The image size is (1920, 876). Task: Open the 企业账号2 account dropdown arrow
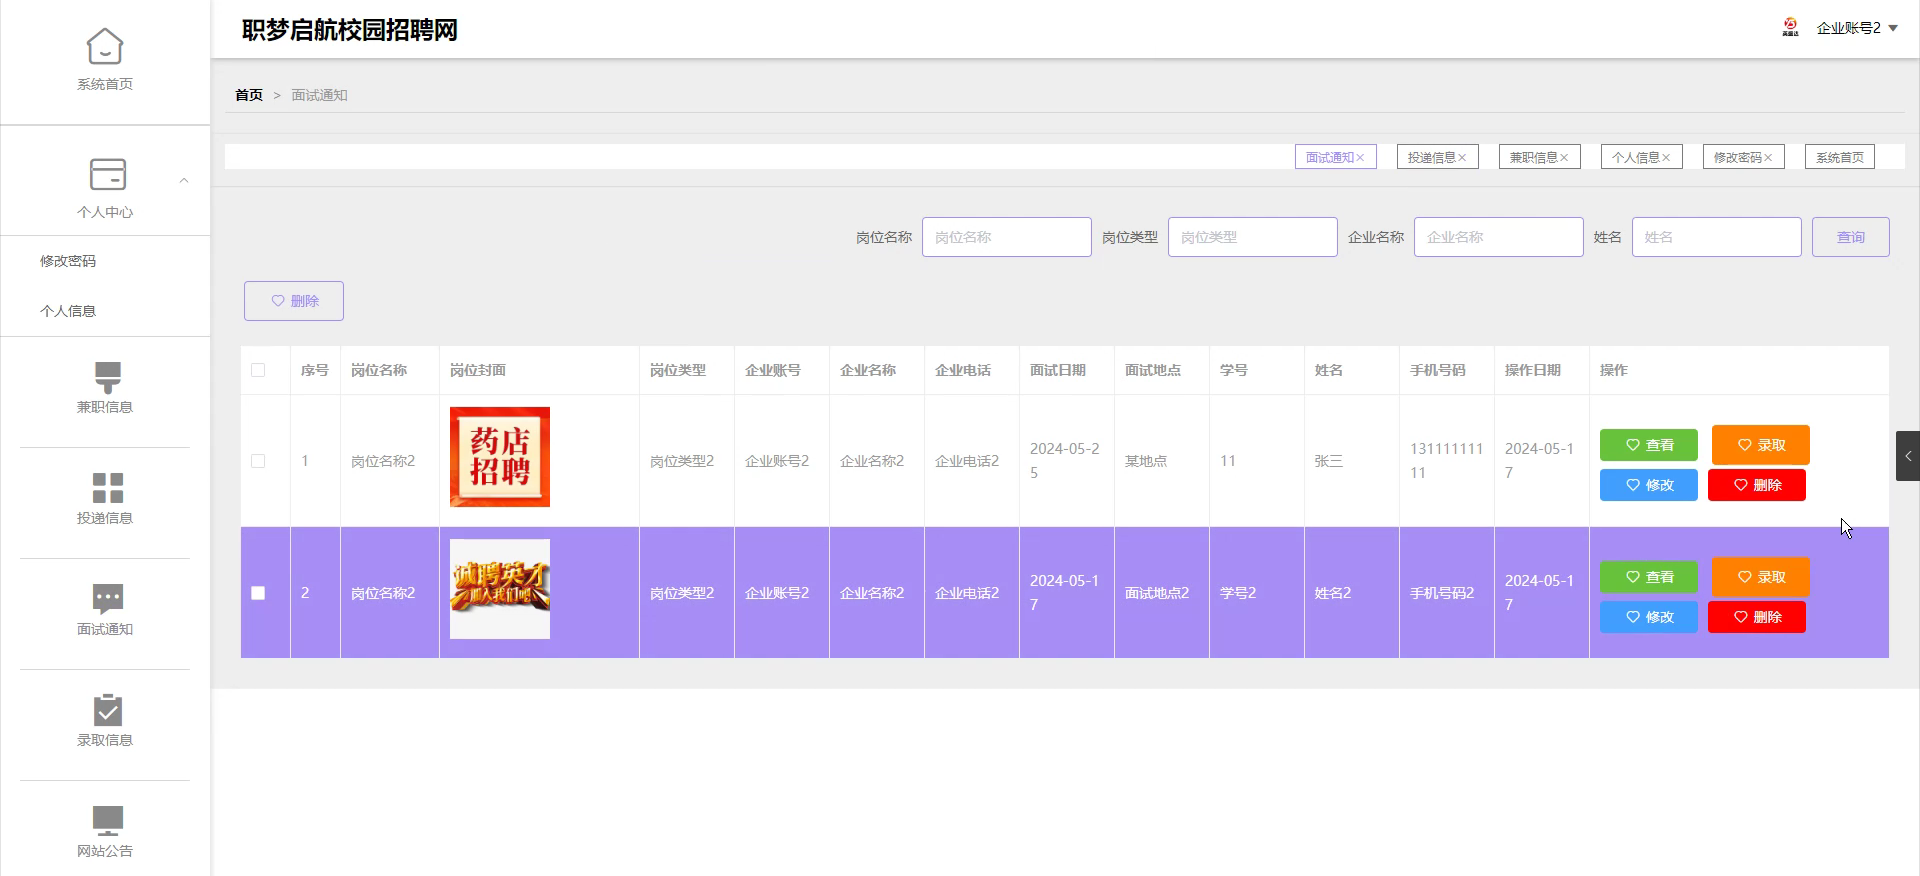click(x=1893, y=28)
